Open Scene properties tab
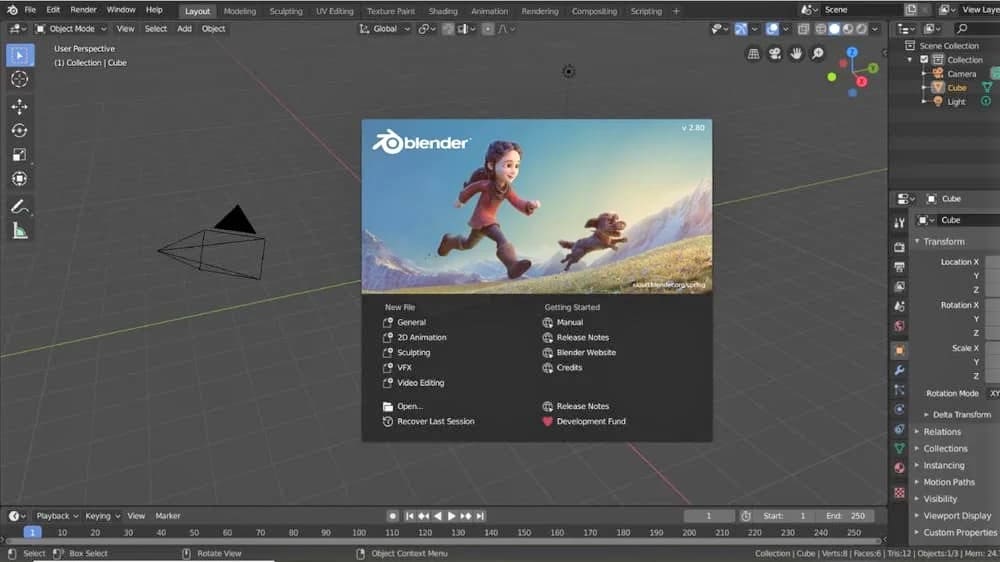1000x562 pixels. 899,306
